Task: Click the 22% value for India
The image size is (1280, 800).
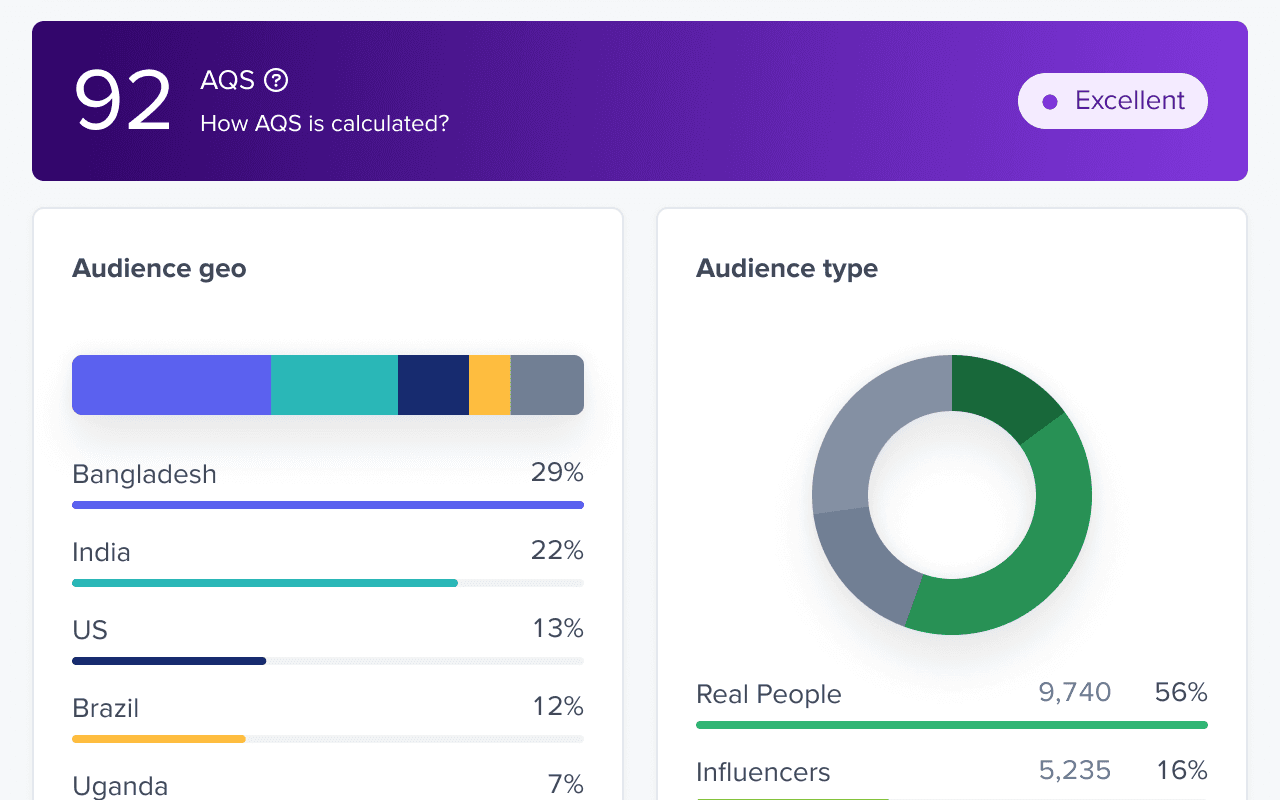Action: click(x=557, y=550)
